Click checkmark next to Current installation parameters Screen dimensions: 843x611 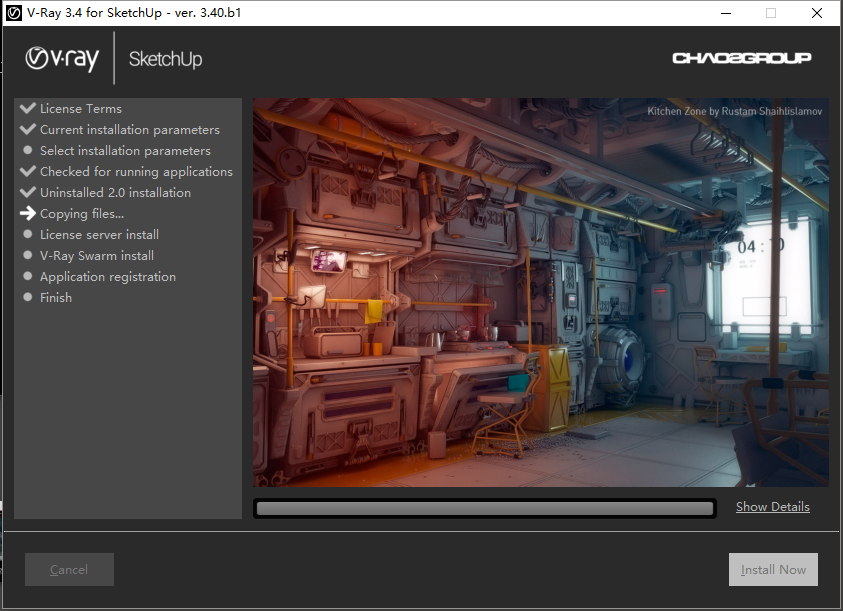[28, 129]
